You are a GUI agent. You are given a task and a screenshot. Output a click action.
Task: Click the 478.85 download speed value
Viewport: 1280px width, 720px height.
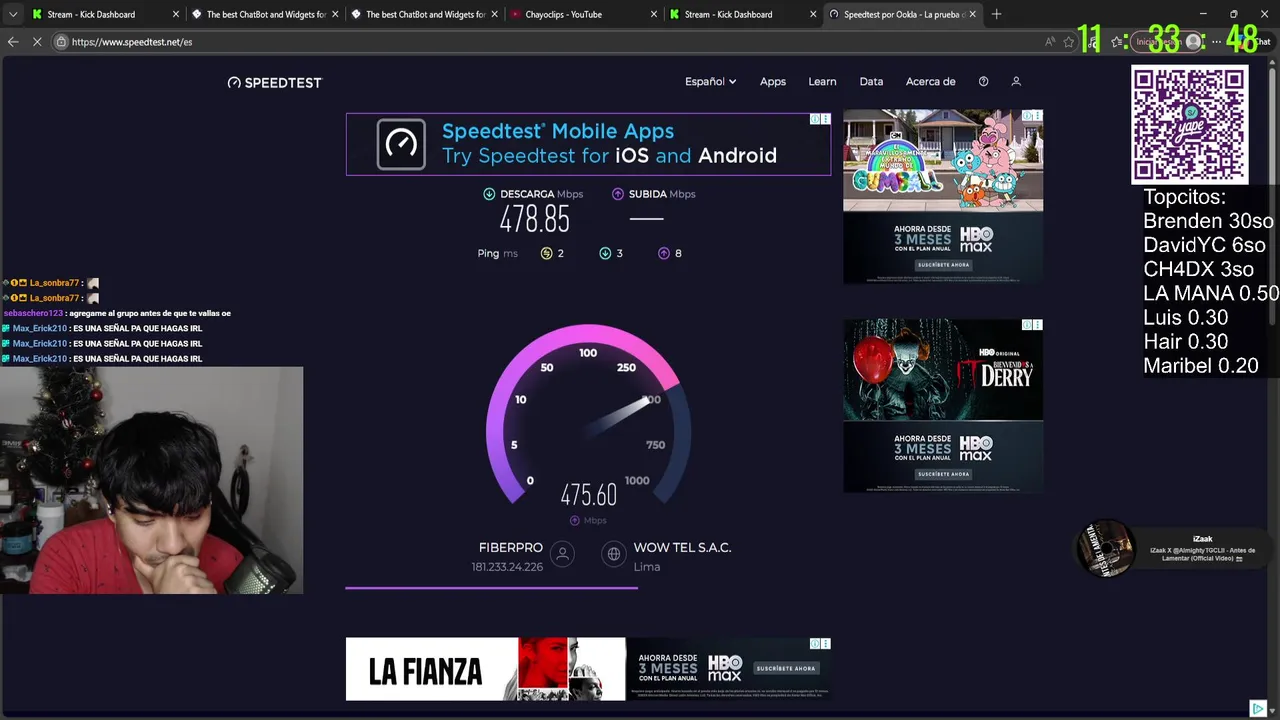point(534,219)
